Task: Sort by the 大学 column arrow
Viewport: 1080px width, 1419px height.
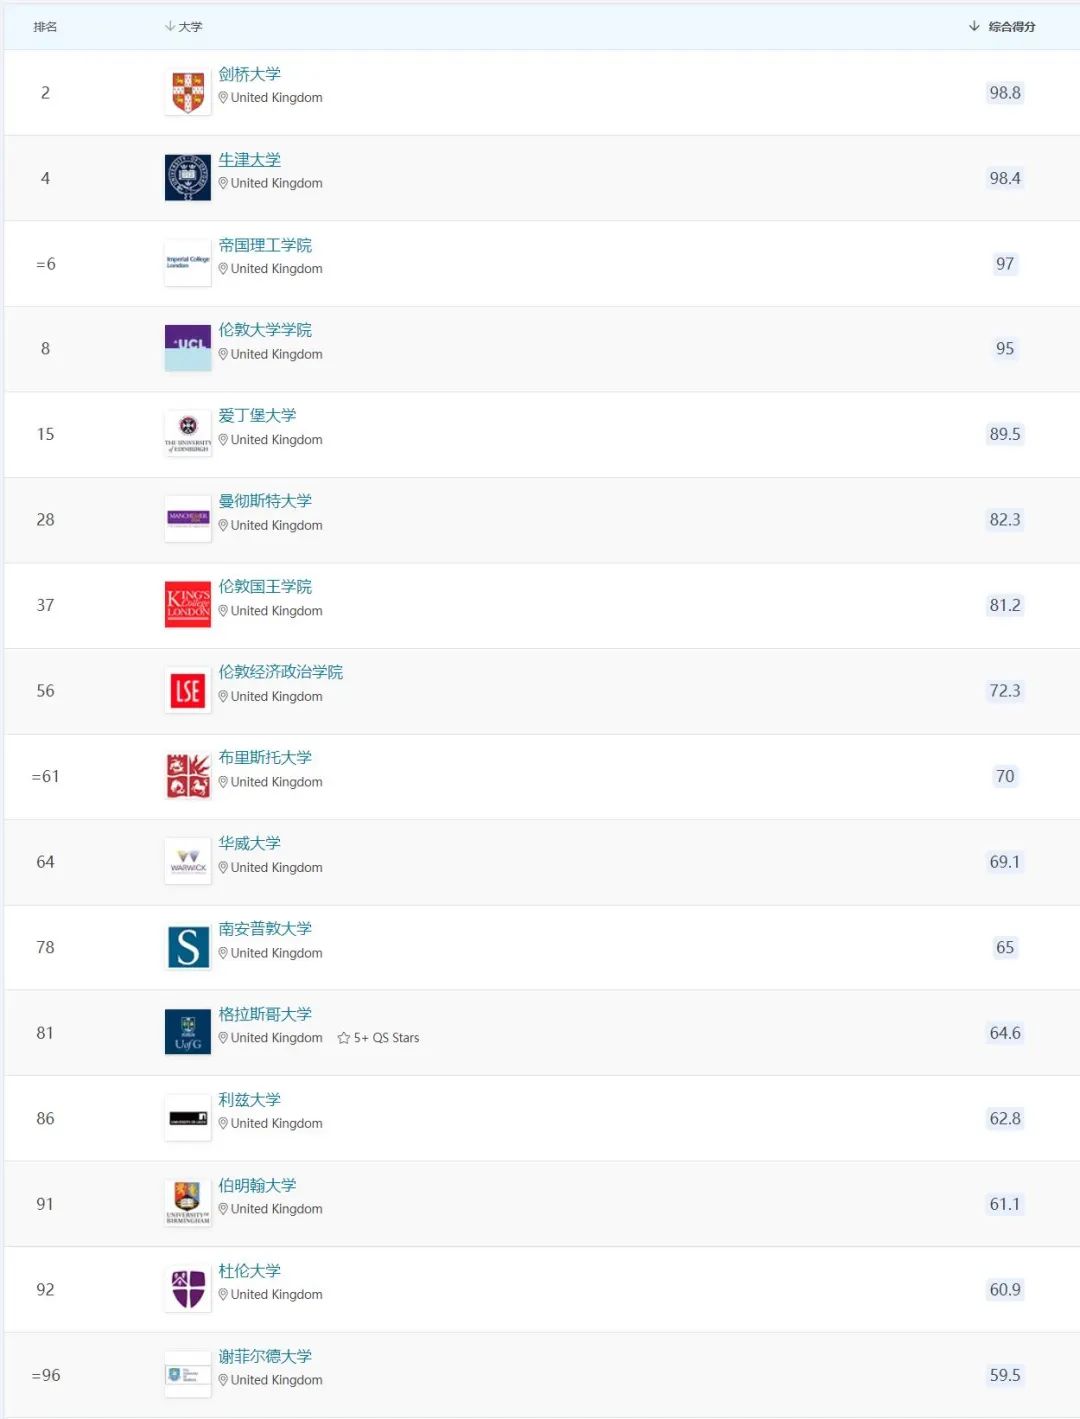Action: point(170,27)
